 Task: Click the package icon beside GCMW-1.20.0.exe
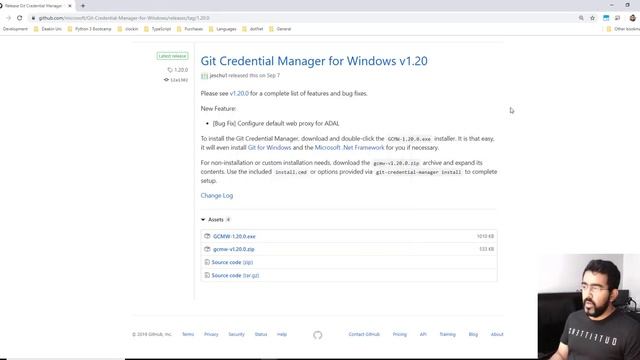tap(207, 236)
